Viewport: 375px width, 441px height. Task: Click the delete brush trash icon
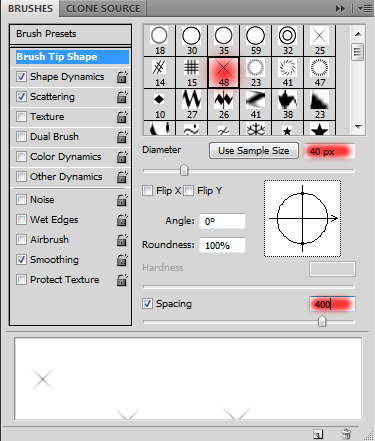click(346, 434)
